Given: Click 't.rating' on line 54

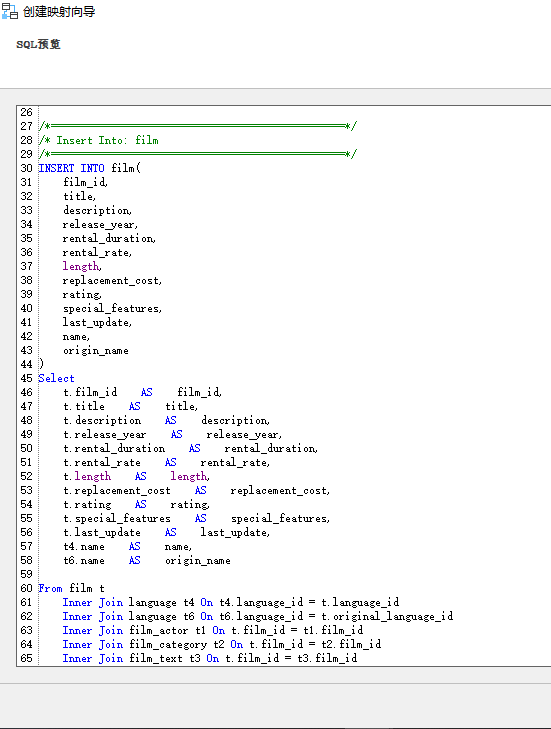Looking at the screenshot, I should click(x=87, y=504).
